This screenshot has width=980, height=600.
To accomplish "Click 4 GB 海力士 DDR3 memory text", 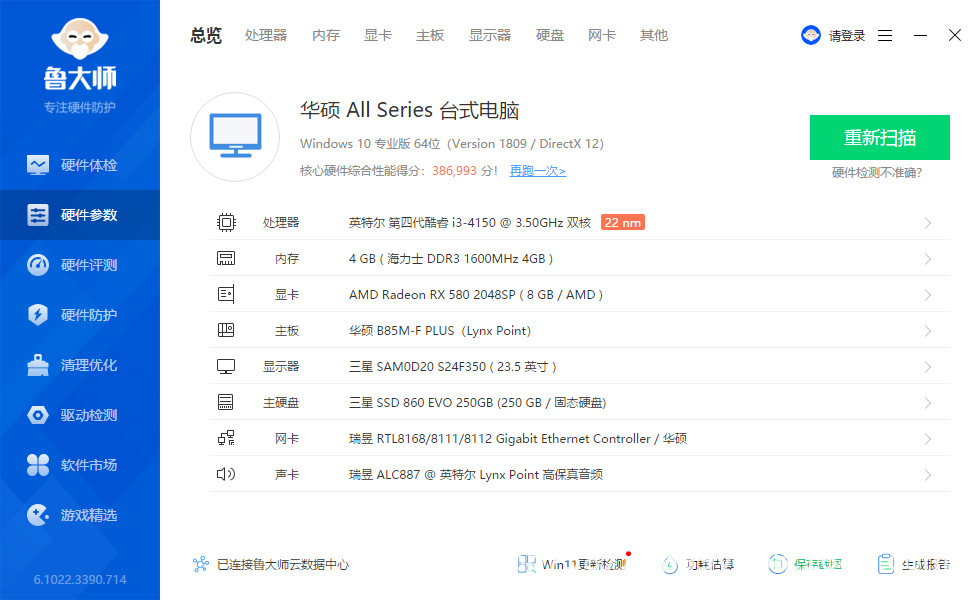I will pos(451,259).
